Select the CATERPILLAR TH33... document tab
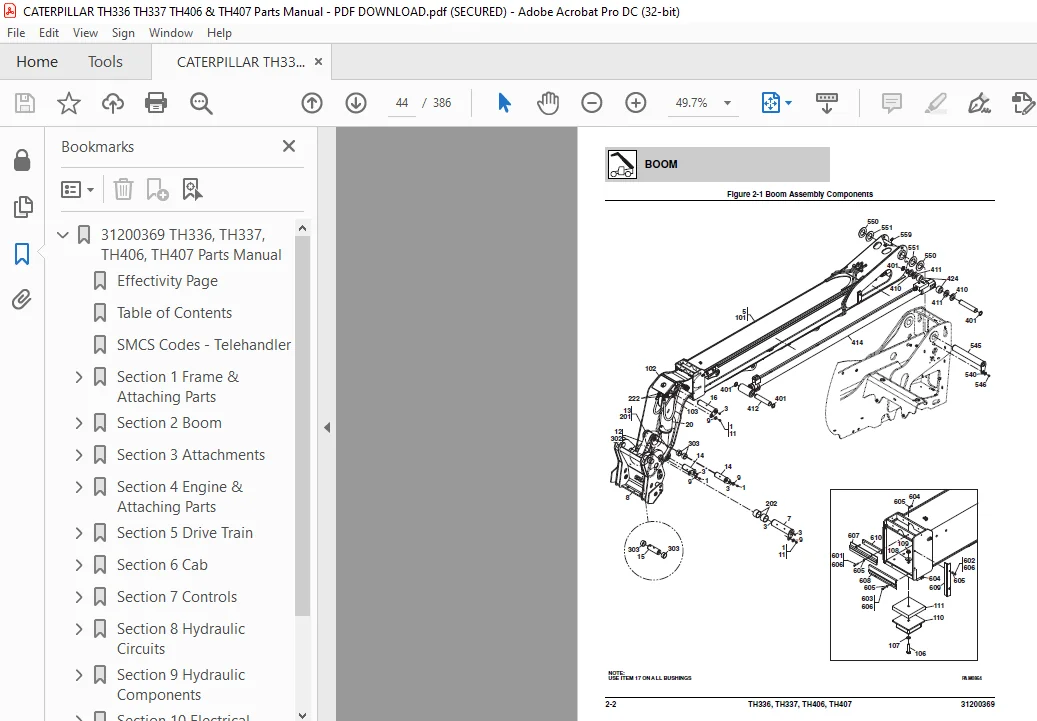This screenshot has width=1037, height=721. (x=241, y=62)
